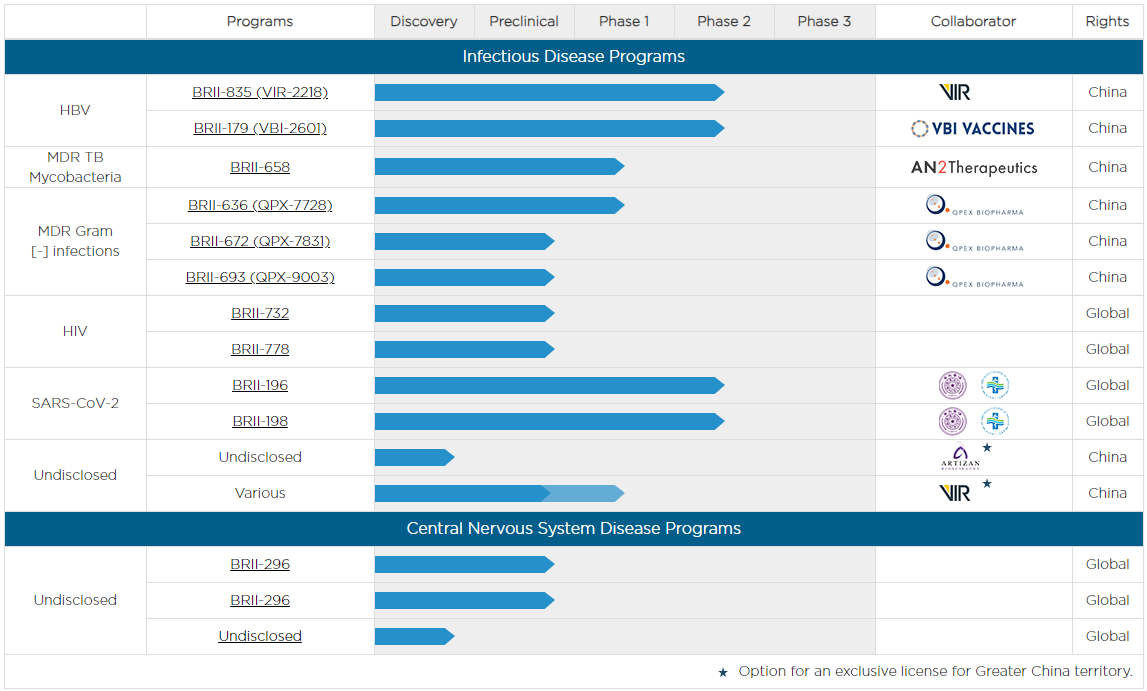
Task: Click the Central Nervous System Disease Programs banner
Action: click(x=573, y=528)
